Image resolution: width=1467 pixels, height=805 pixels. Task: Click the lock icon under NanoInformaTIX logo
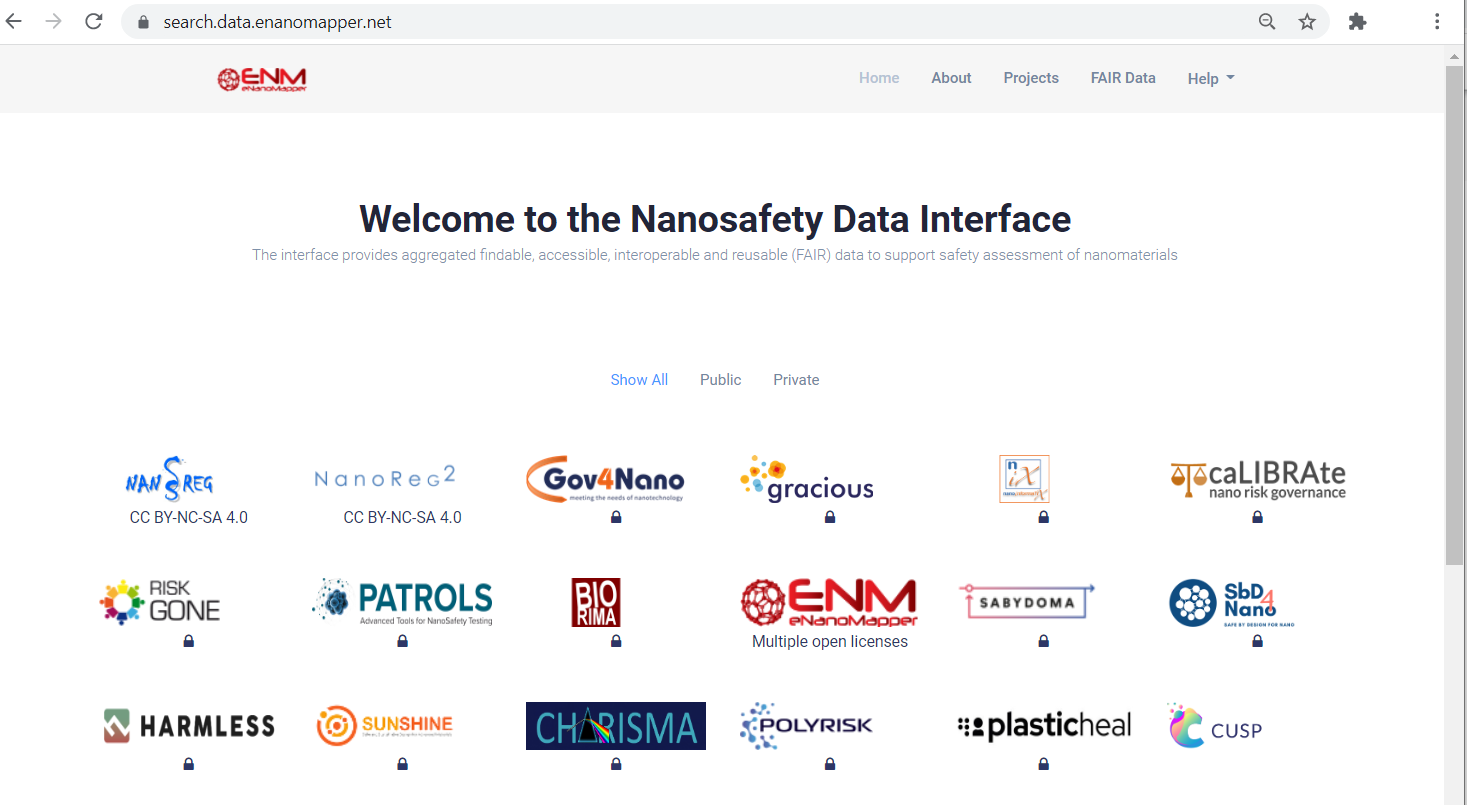(x=1044, y=517)
